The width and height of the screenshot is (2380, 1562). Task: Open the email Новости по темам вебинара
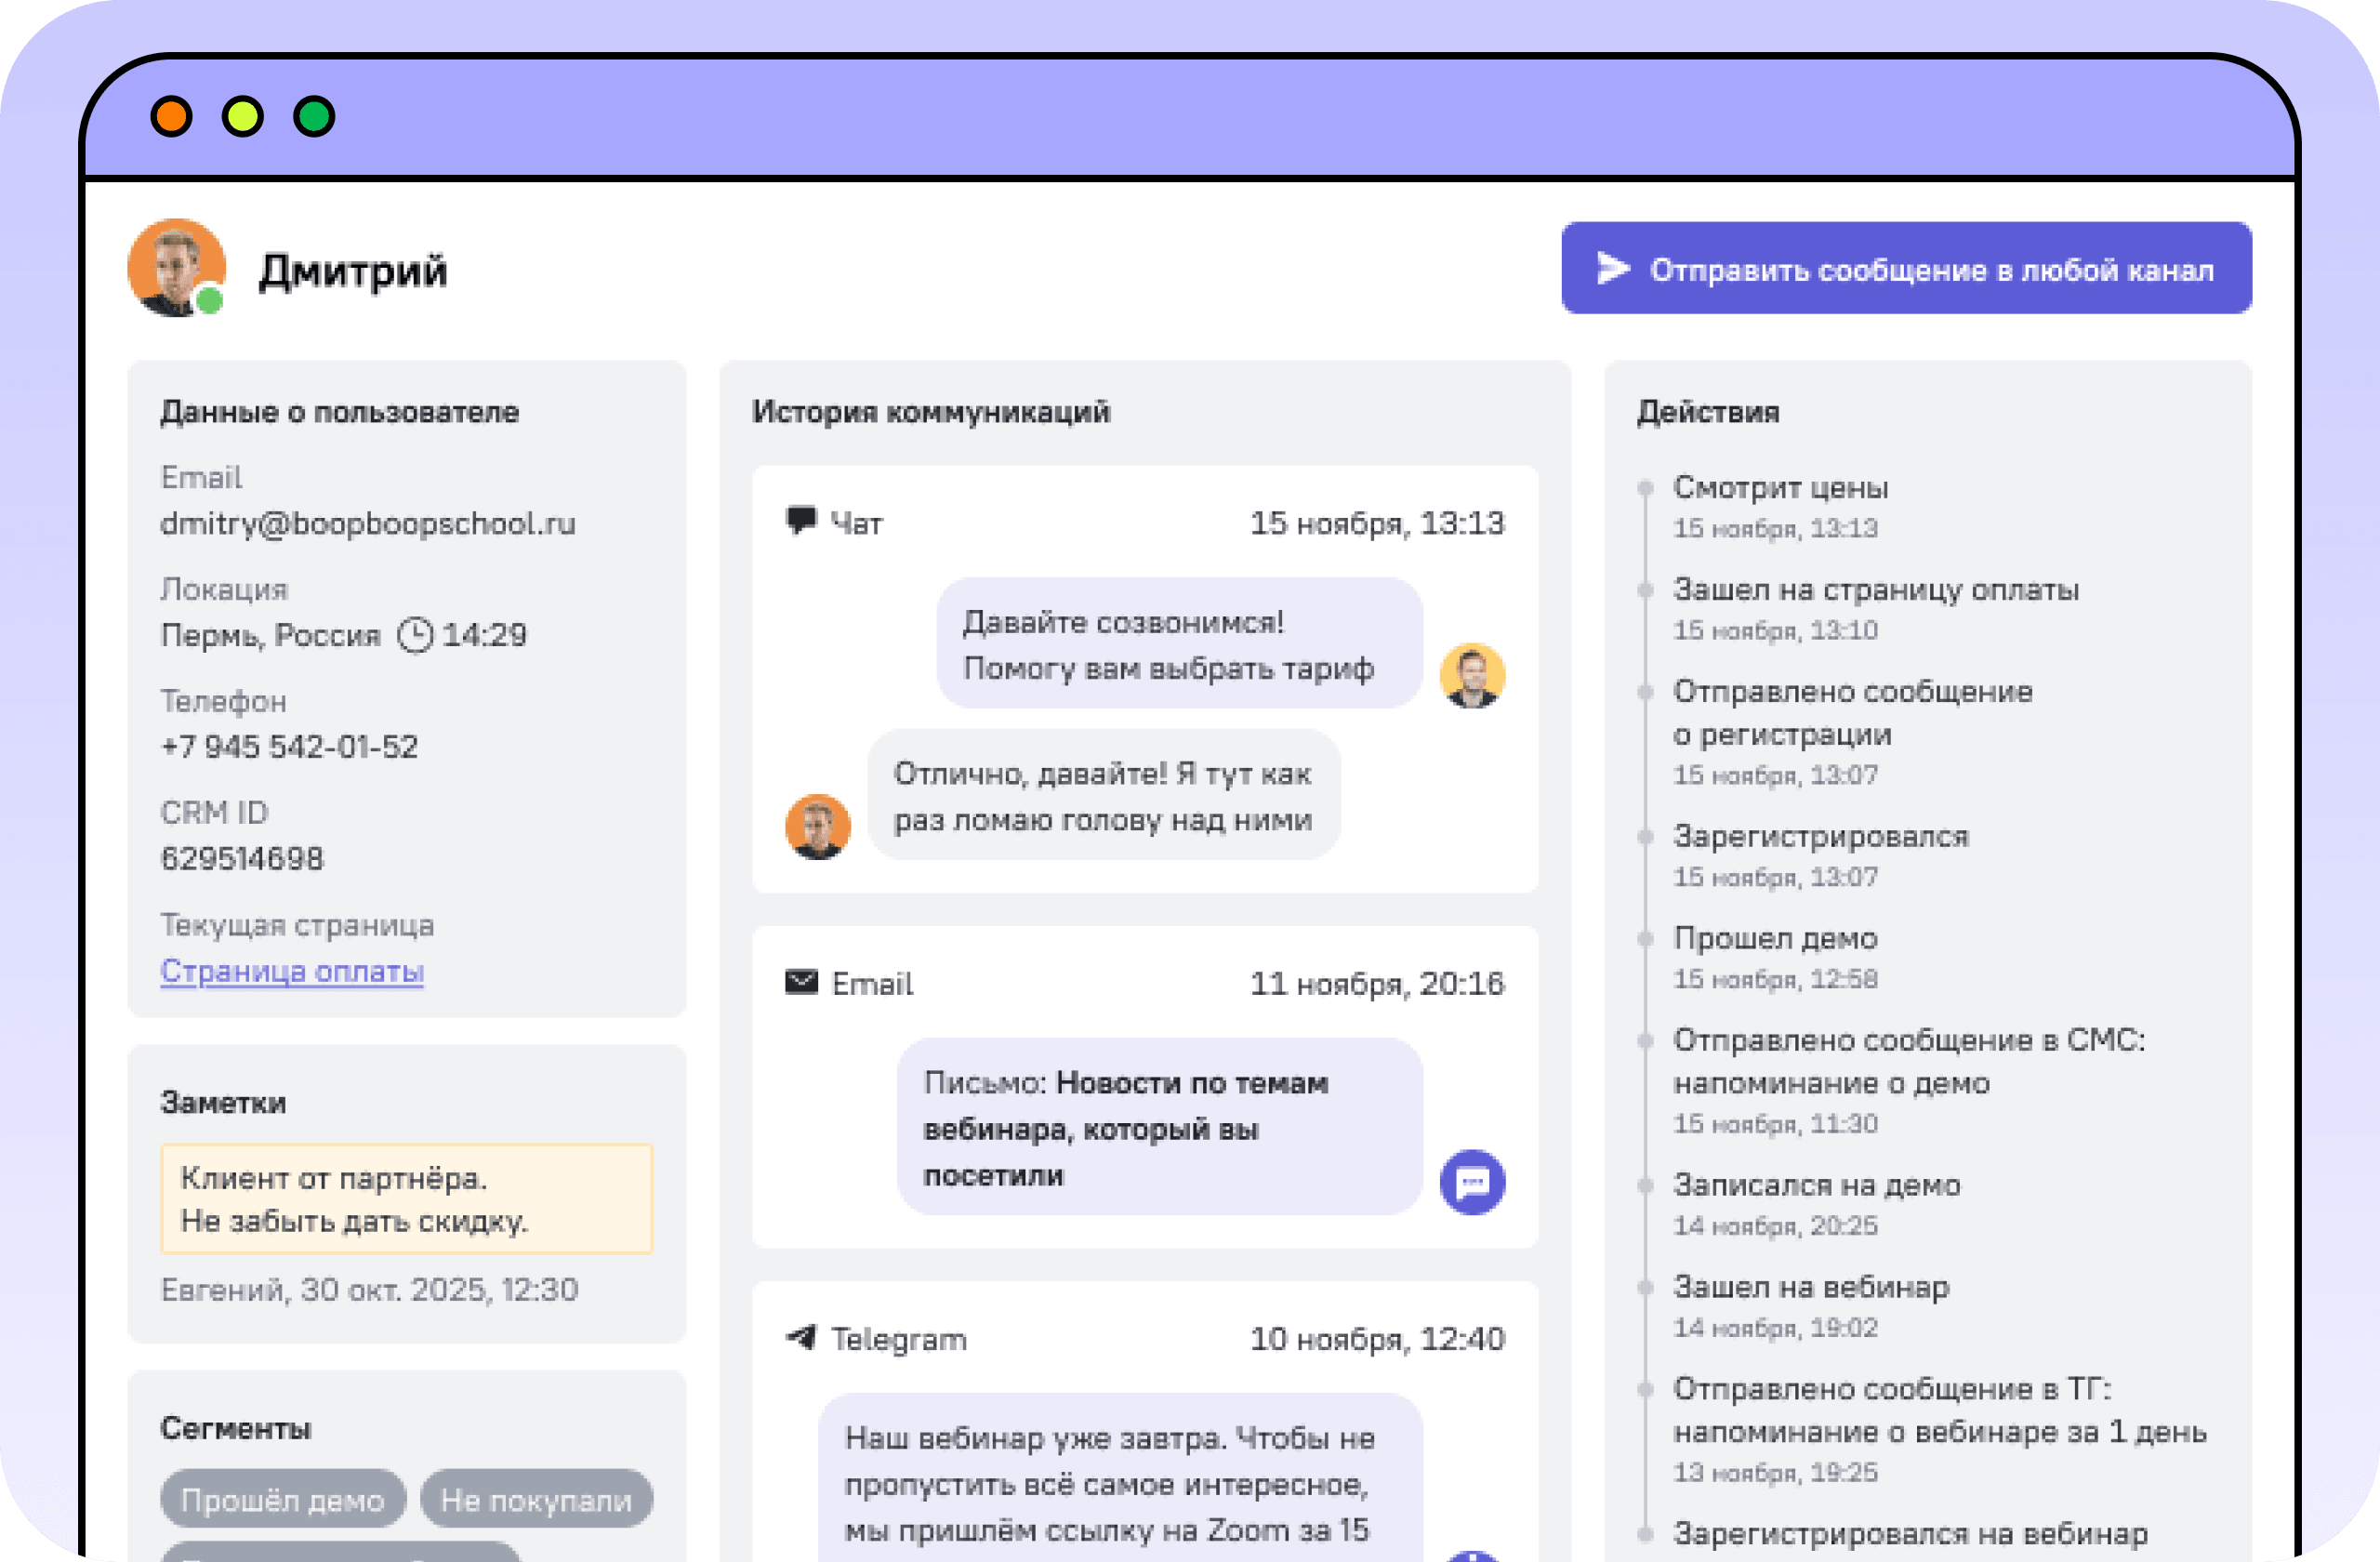click(x=1159, y=1127)
